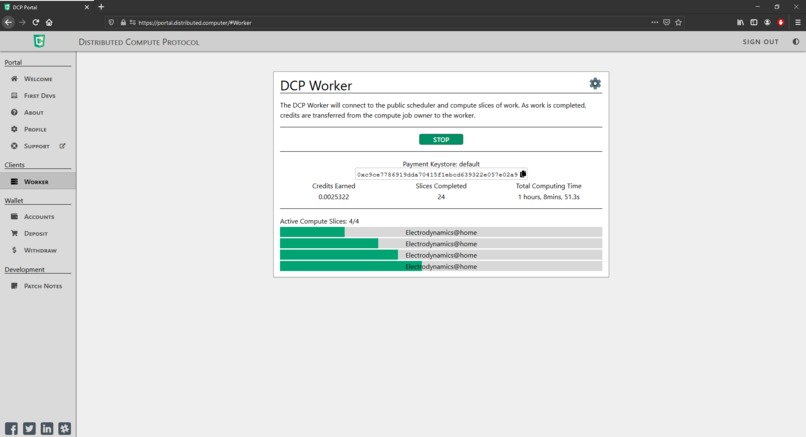Screen dimensions: 806x437
Task: Click the DCP Worker heading
Action: coord(316,85)
